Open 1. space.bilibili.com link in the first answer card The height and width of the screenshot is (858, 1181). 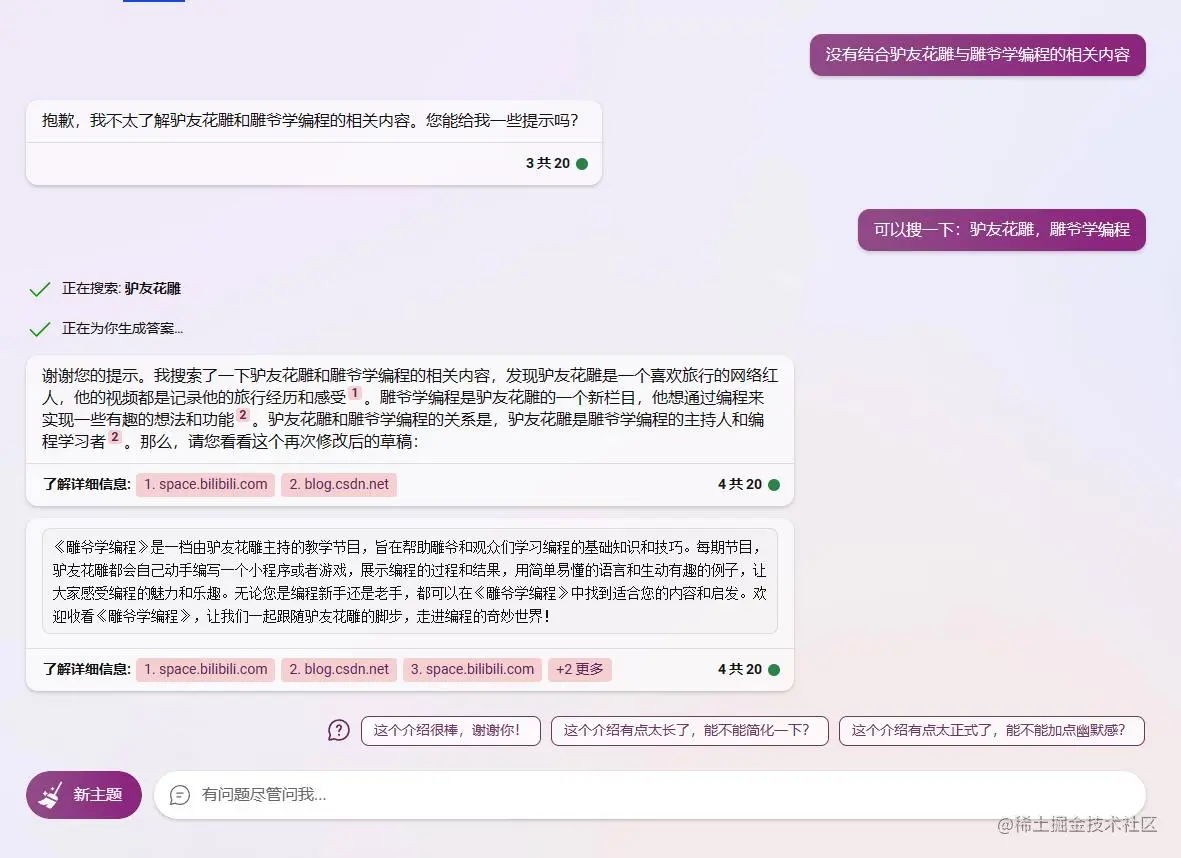coord(206,484)
